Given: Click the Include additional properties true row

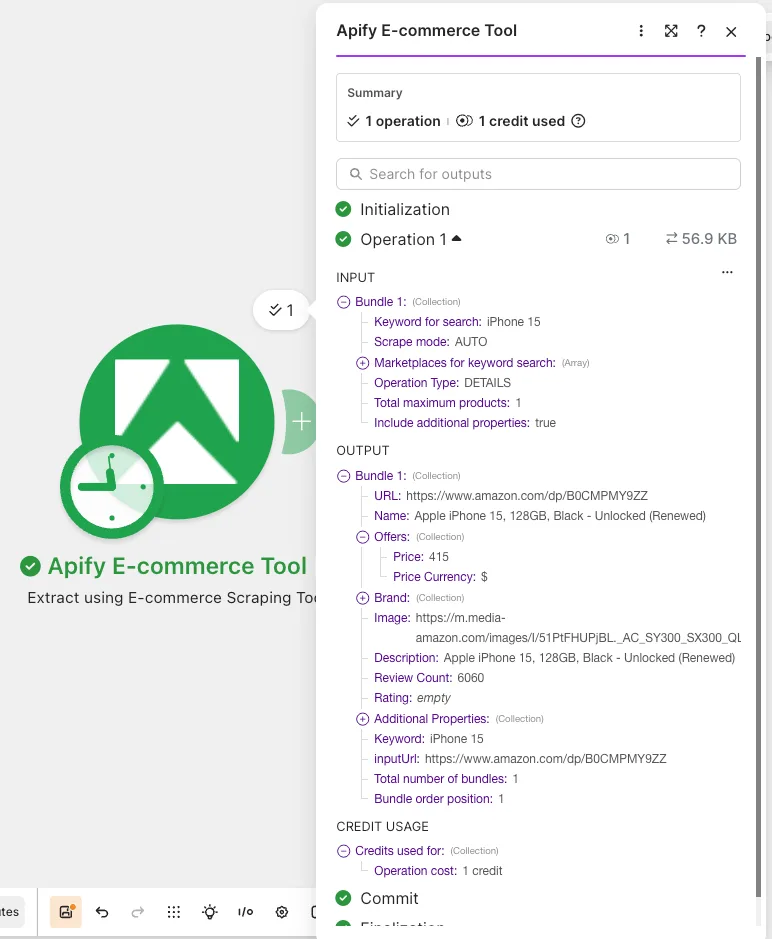Looking at the screenshot, I should (x=465, y=423).
